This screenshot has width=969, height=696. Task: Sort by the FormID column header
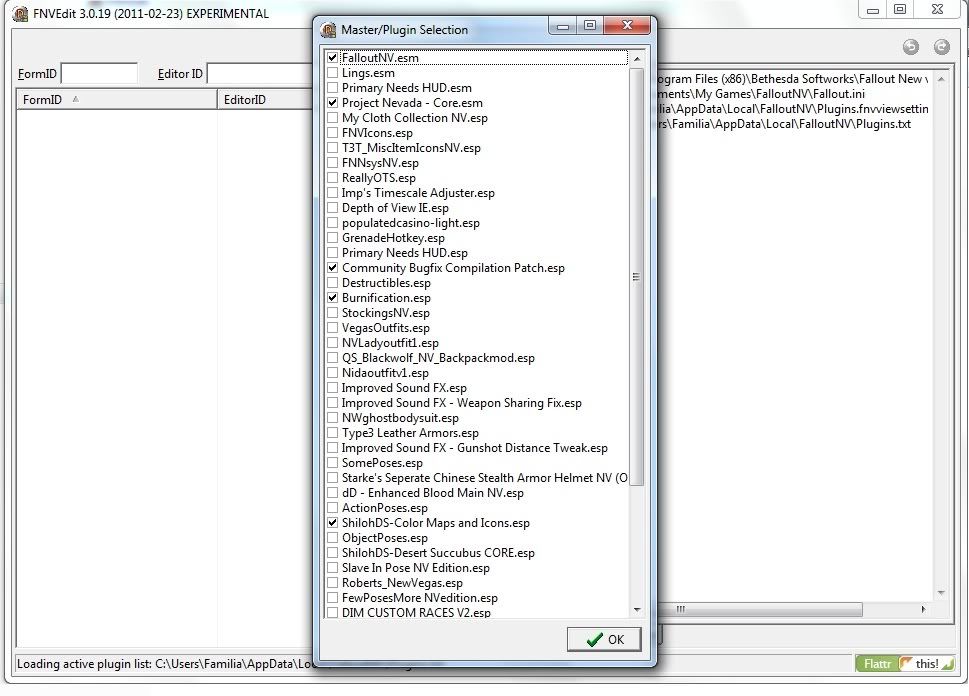pyautogui.click(x=117, y=100)
